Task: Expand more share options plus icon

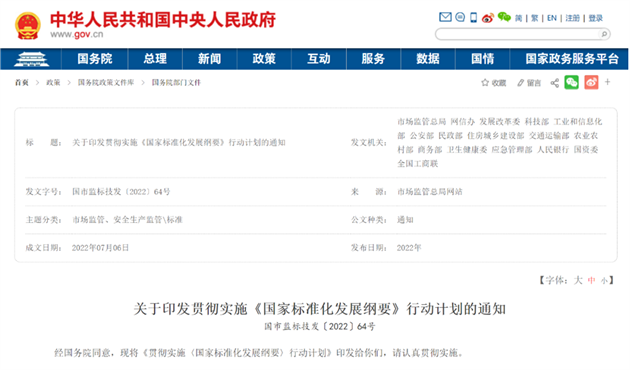Action: (608, 82)
